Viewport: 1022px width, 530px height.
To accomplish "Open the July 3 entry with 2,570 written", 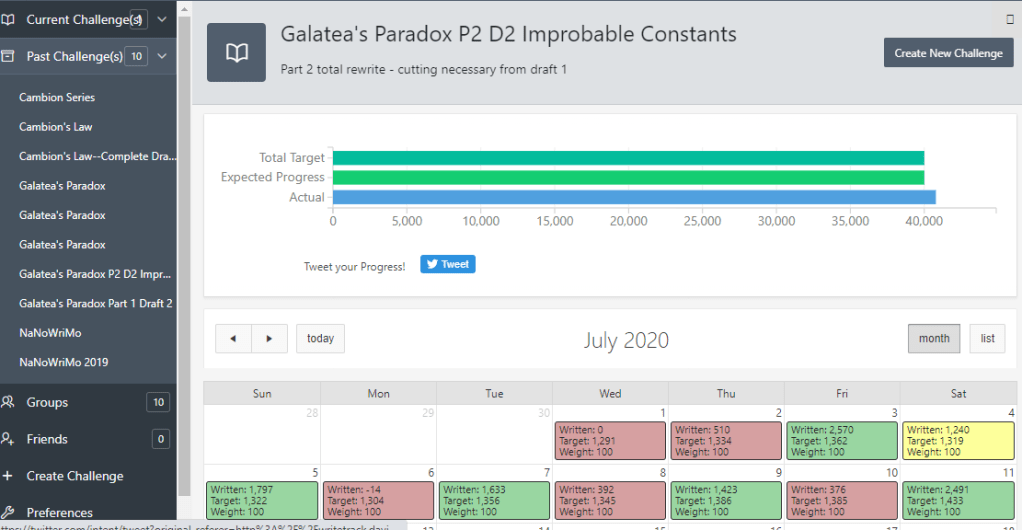I will point(841,441).
